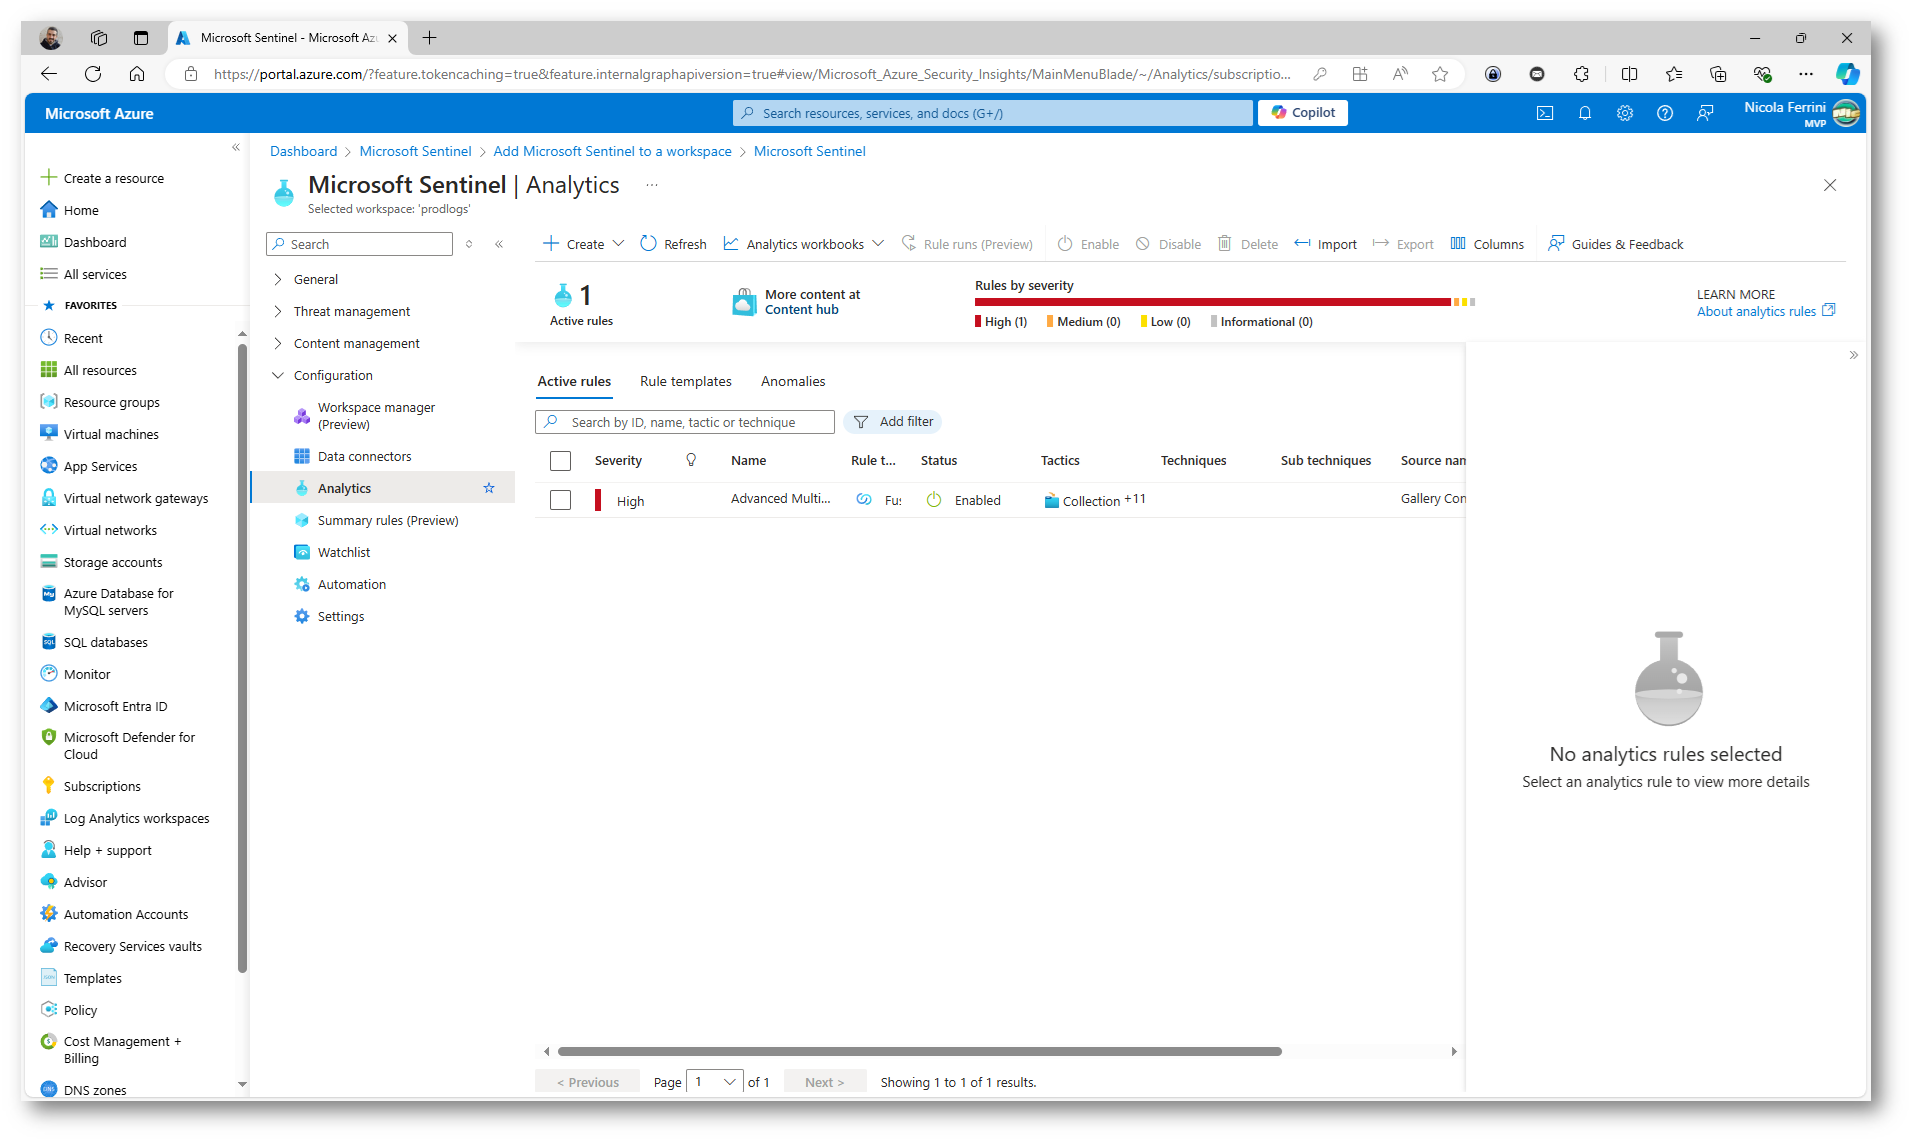Viewport: 1913px width, 1143px height.
Task: Open Monitor in portal sidebar
Action: click(87, 674)
